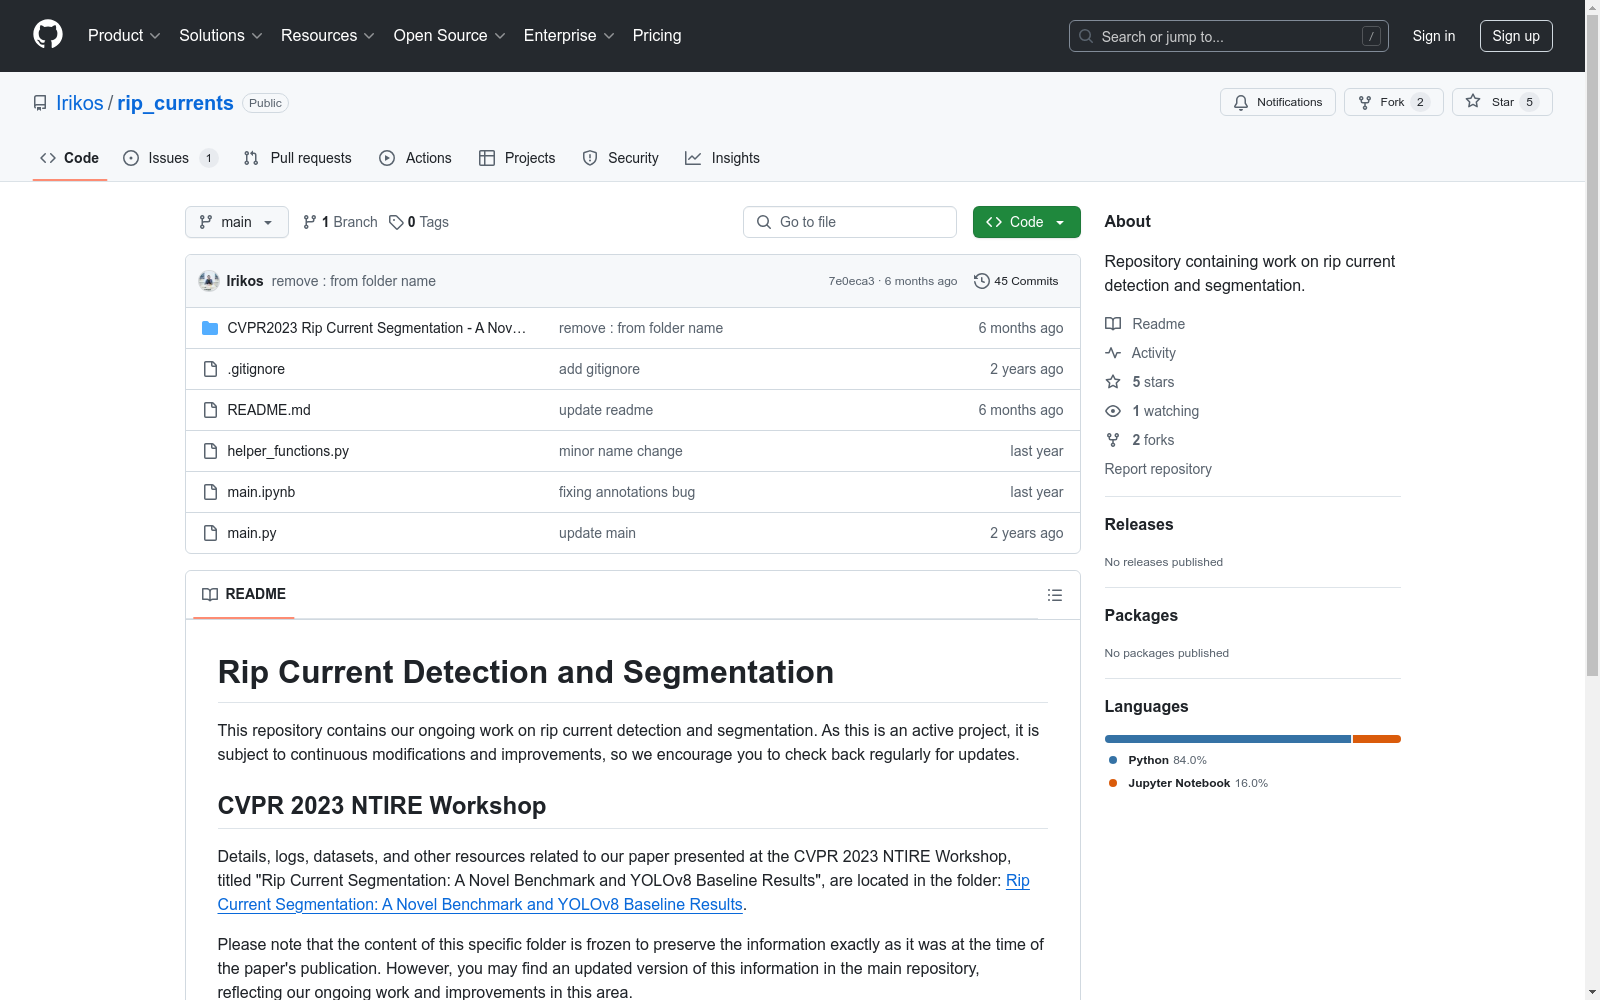
Task: View the Insights tab
Action: tap(722, 158)
